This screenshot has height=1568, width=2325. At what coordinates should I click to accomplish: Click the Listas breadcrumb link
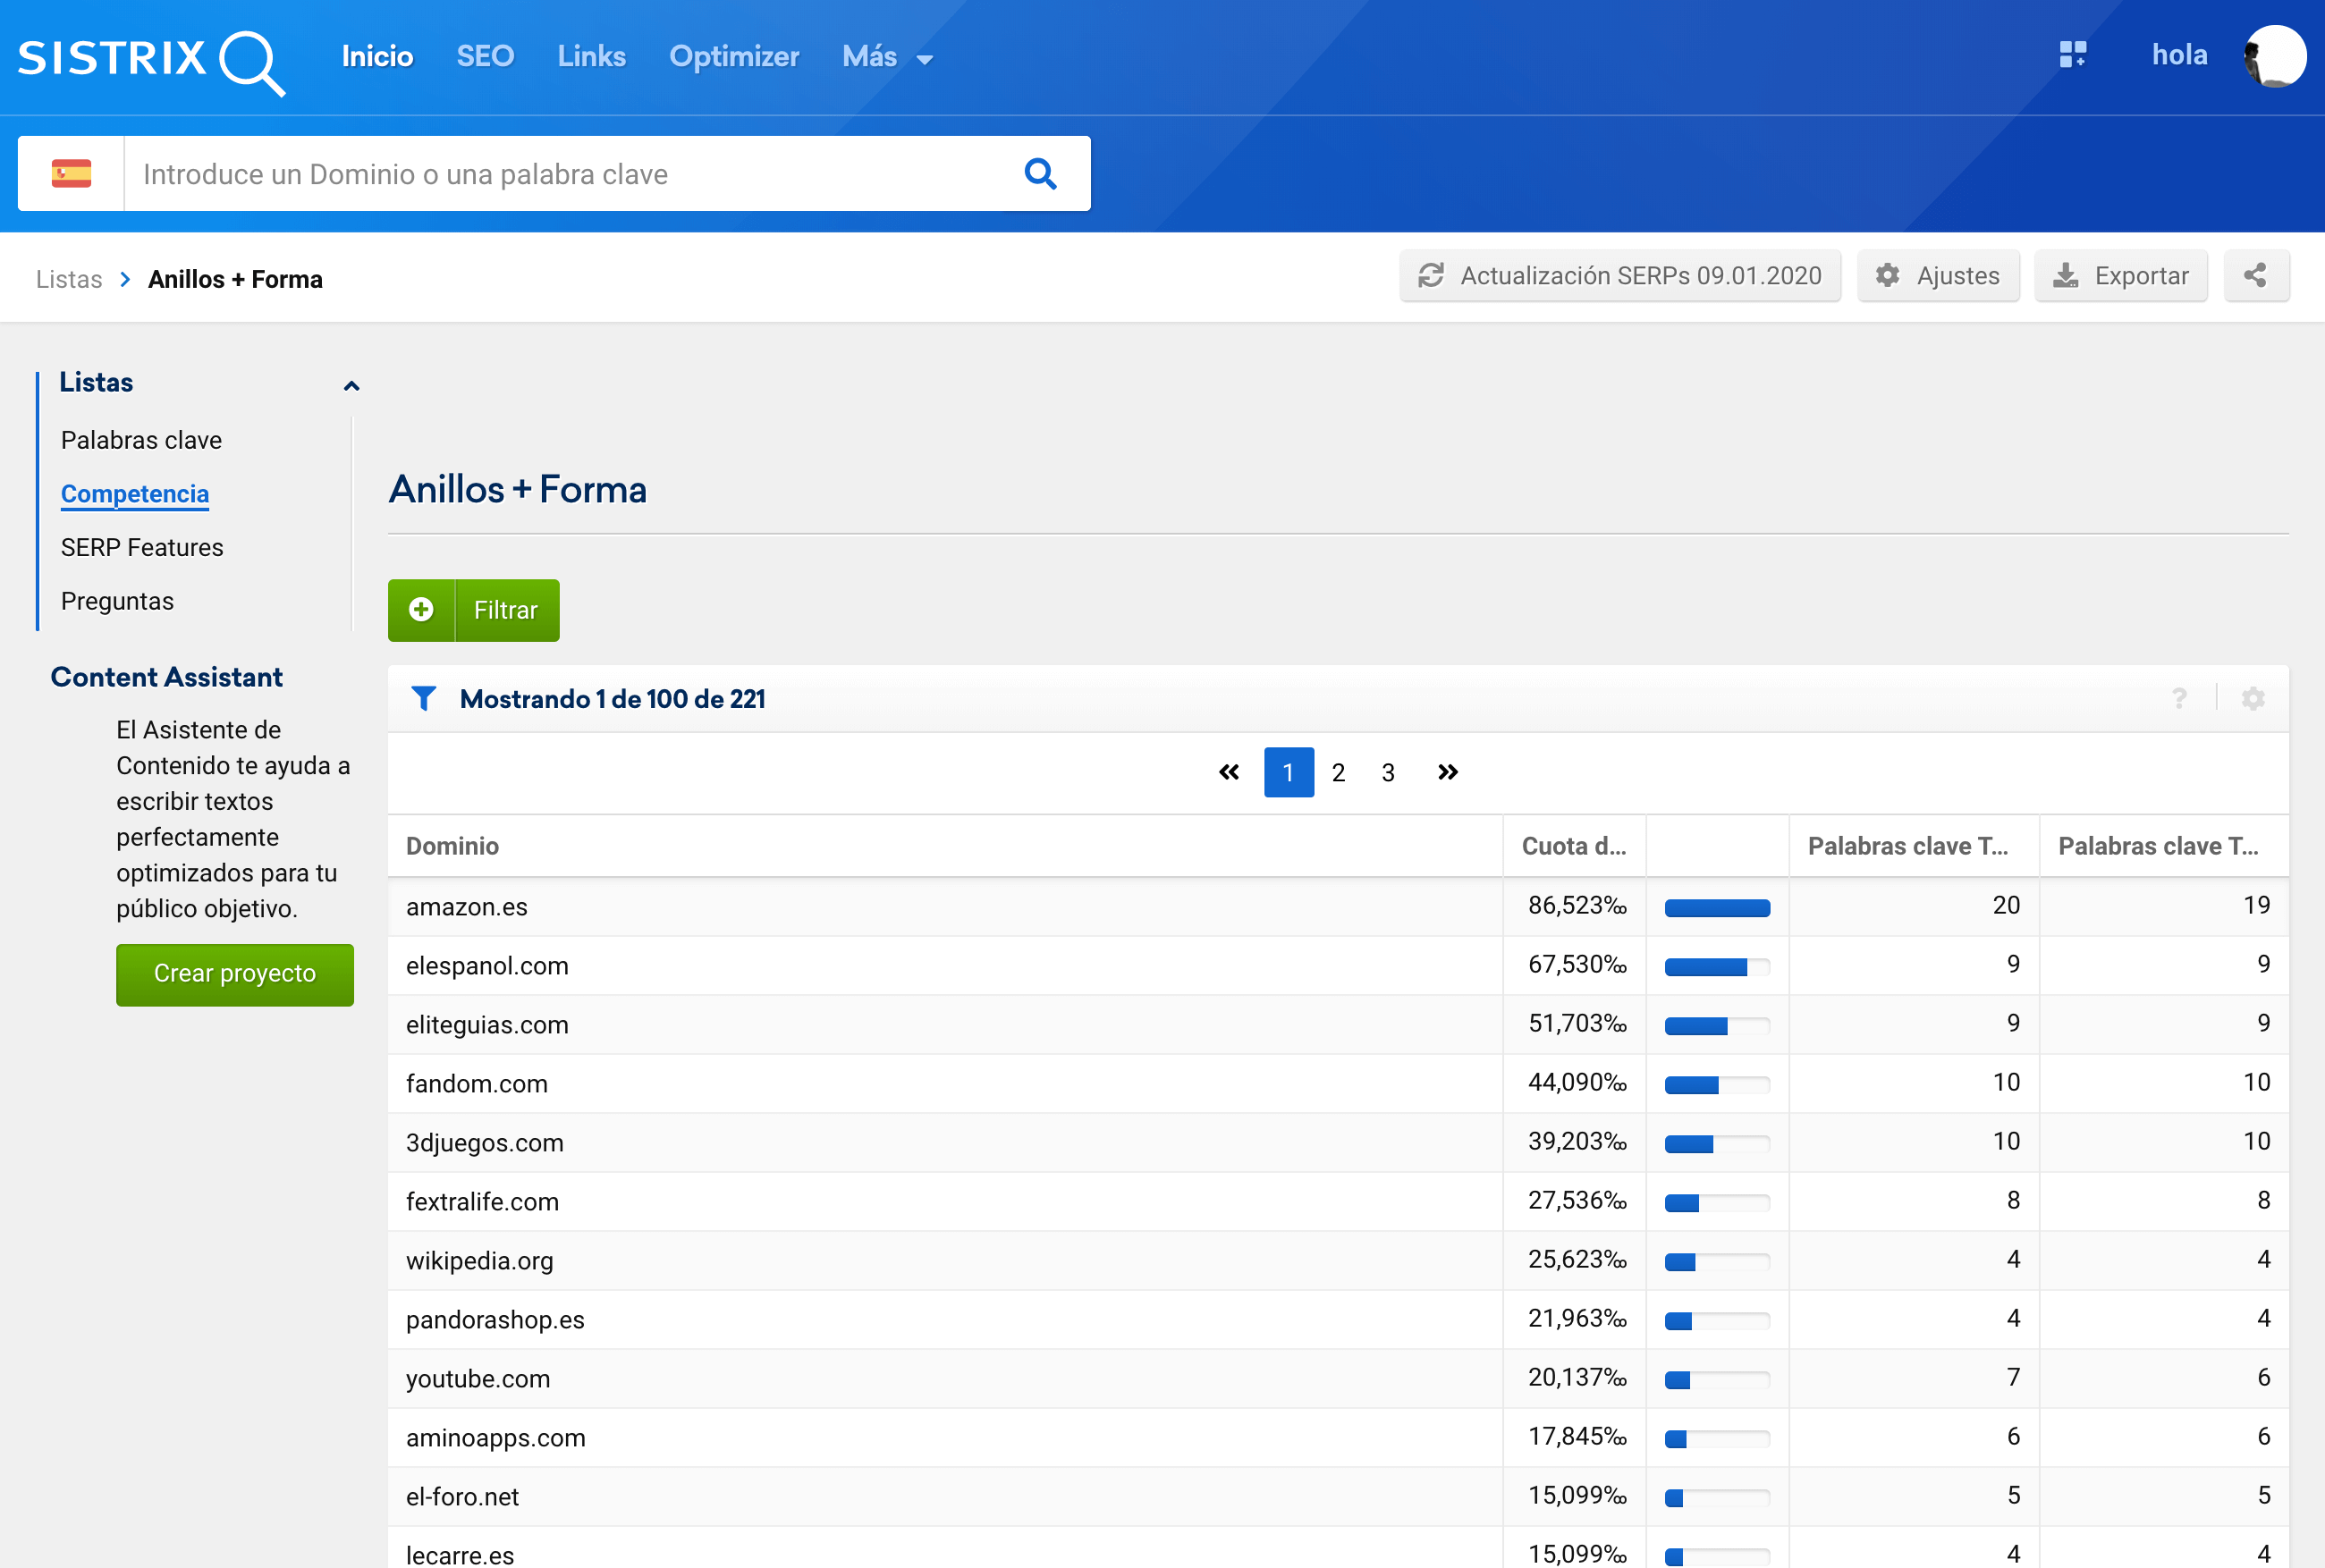(69, 279)
